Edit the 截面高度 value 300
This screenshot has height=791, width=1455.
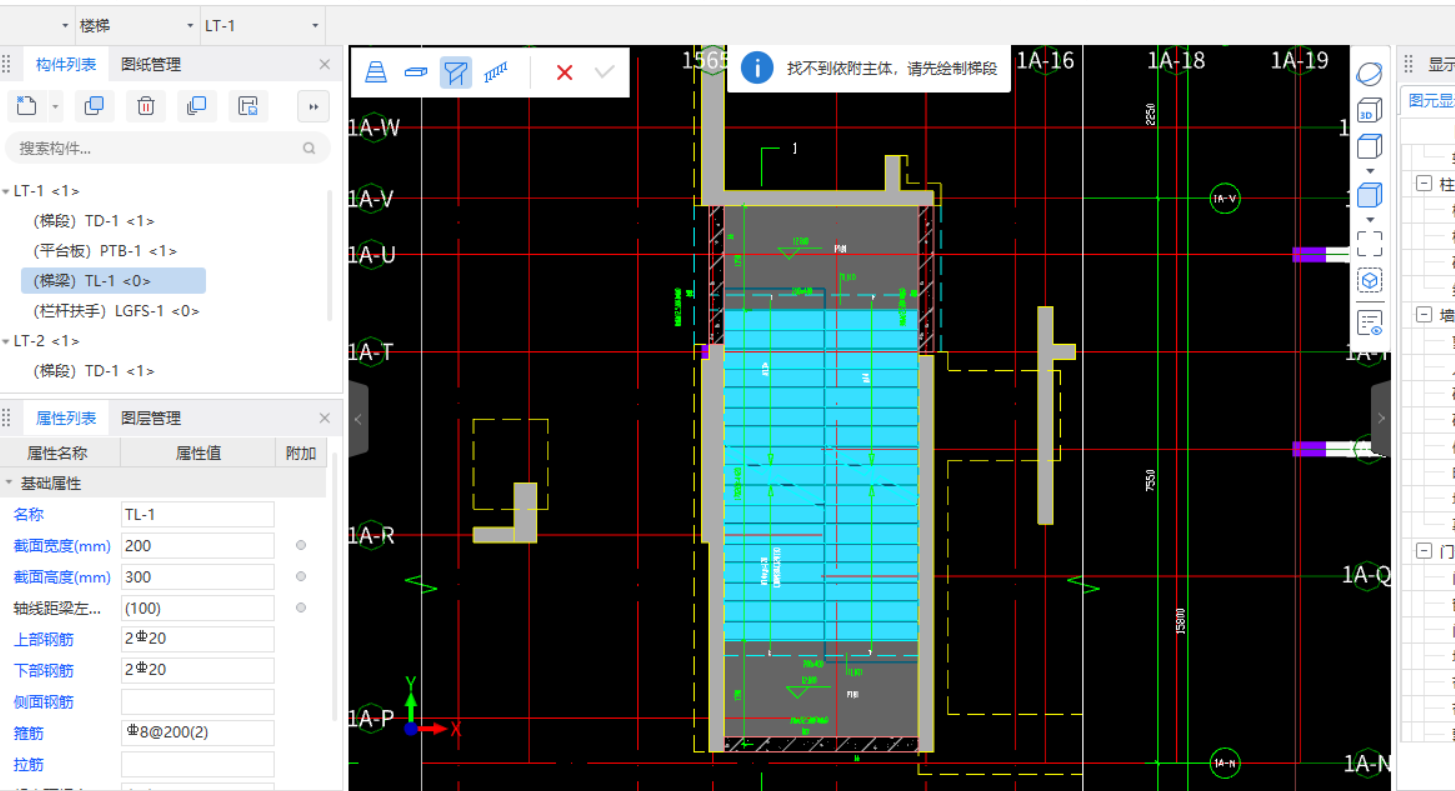click(198, 577)
